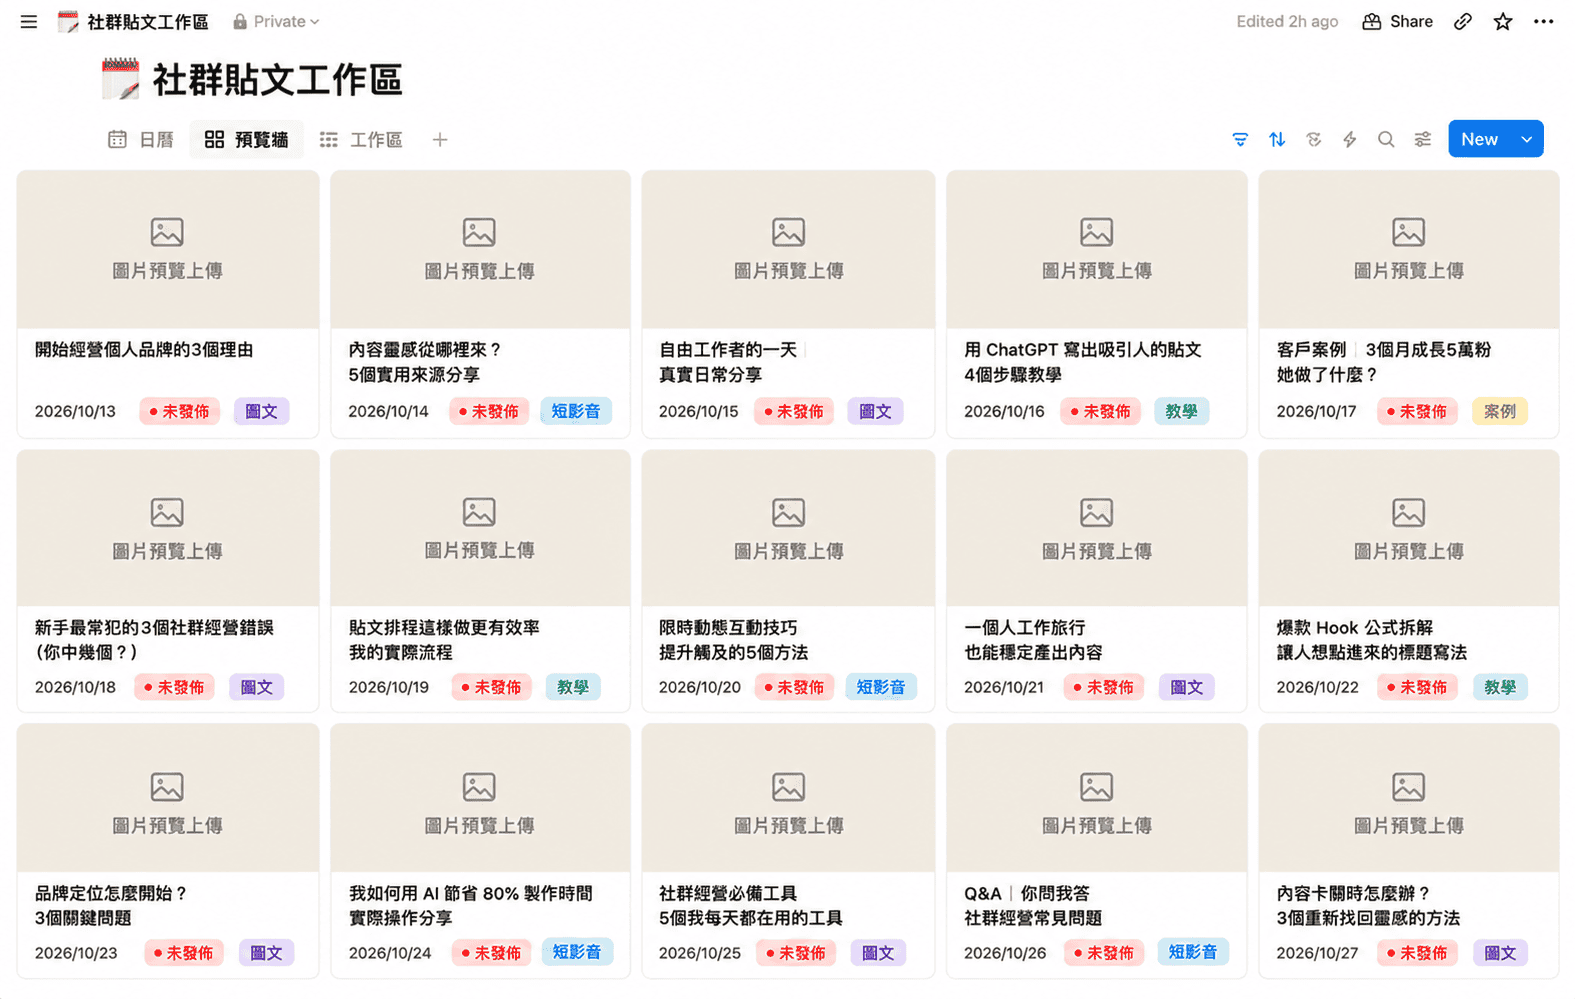Click 短影音 tag on 2026/10/14 card
This screenshot has width=1575, height=999.
coord(576,411)
